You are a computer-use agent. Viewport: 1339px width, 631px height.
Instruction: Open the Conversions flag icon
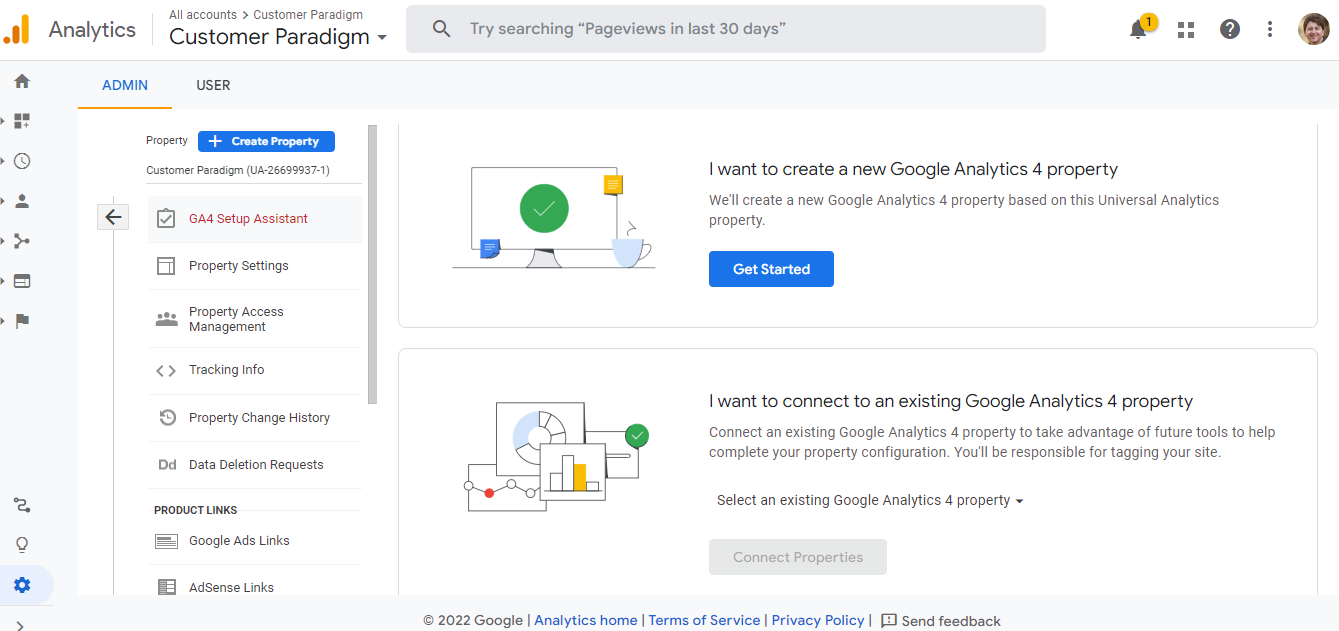click(21, 321)
